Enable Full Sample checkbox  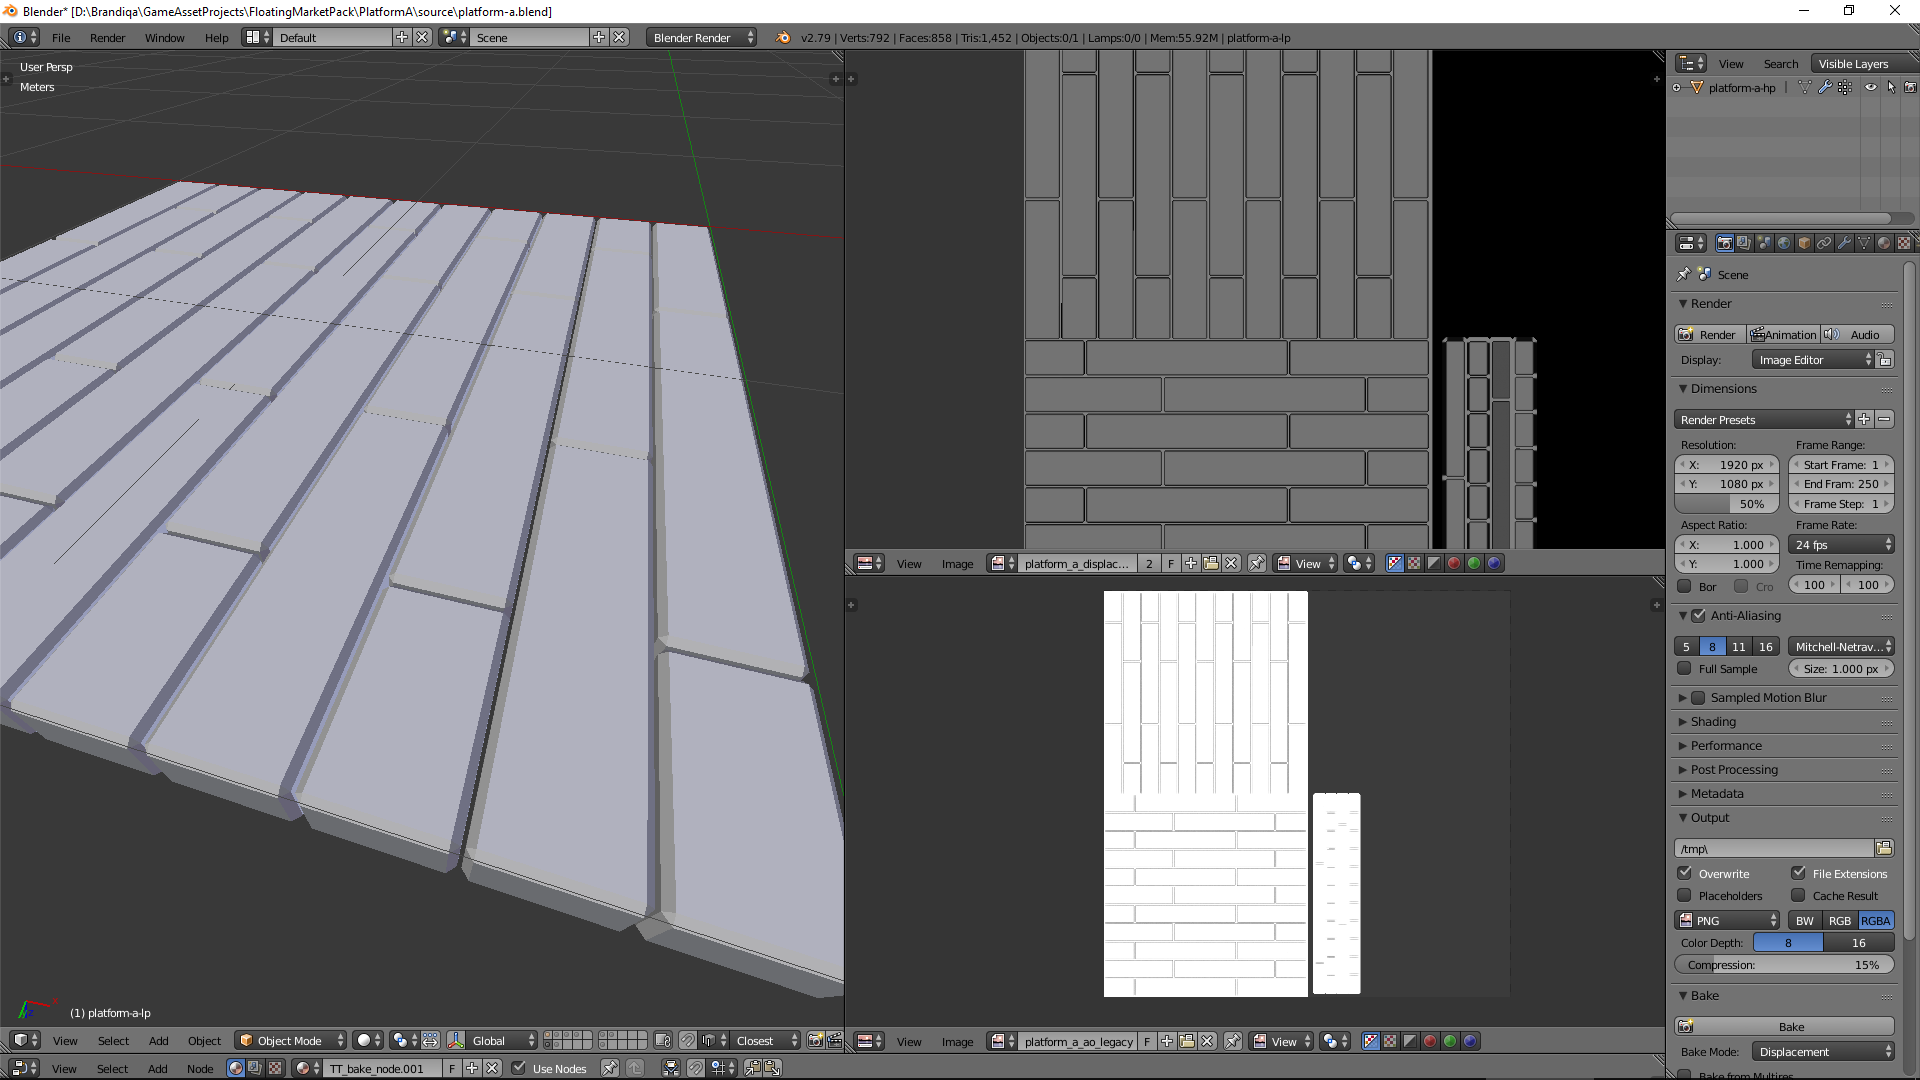pos(1684,669)
